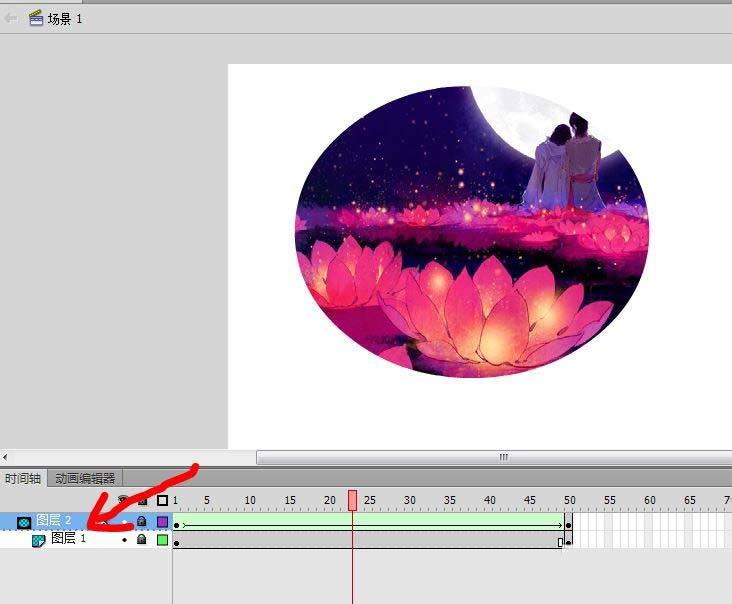This screenshot has width=732, height=604.
Task: Click the back arrow beside 场景 1
Action: pos(11,18)
